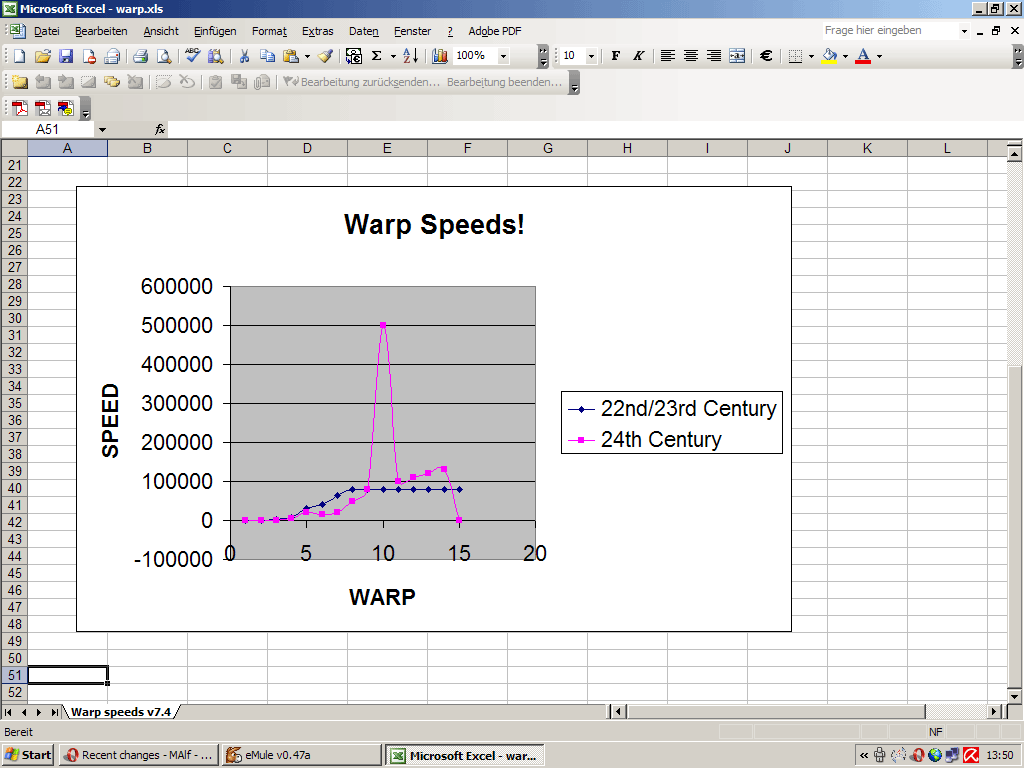The height and width of the screenshot is (768, 1024).
Task: Open the Datei menu
Action: coord(46,31)
